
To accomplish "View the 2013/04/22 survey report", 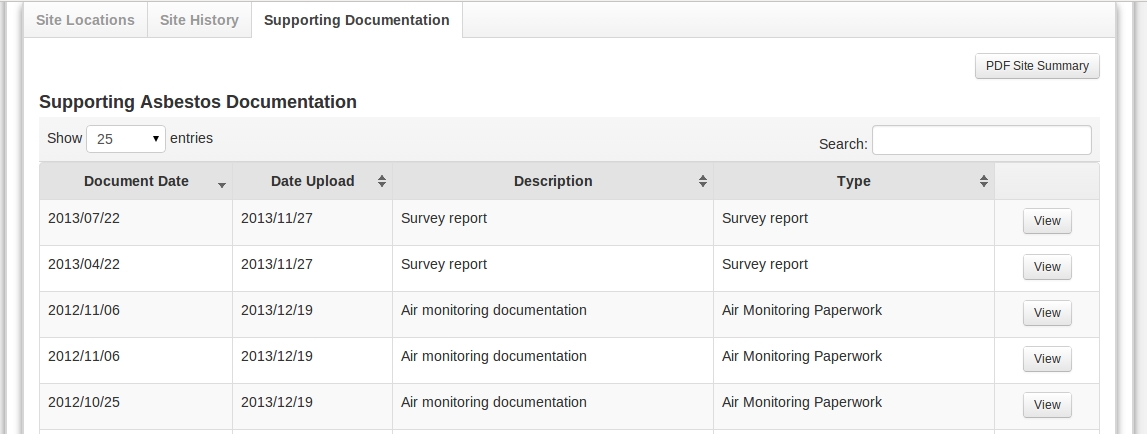I will click(1046, 267).
